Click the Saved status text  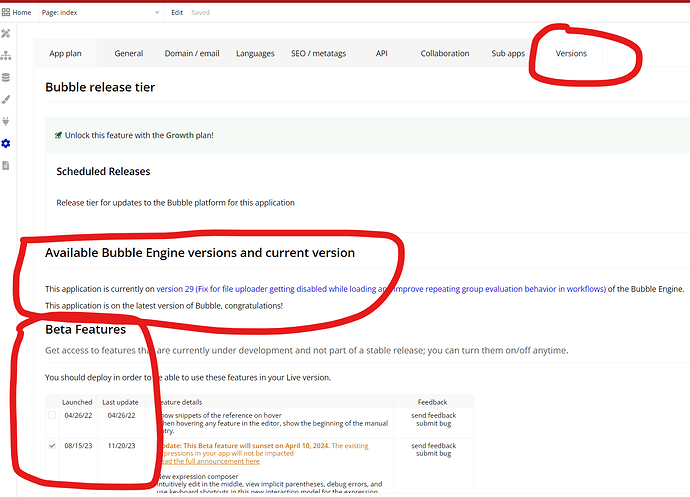(200, 12)
